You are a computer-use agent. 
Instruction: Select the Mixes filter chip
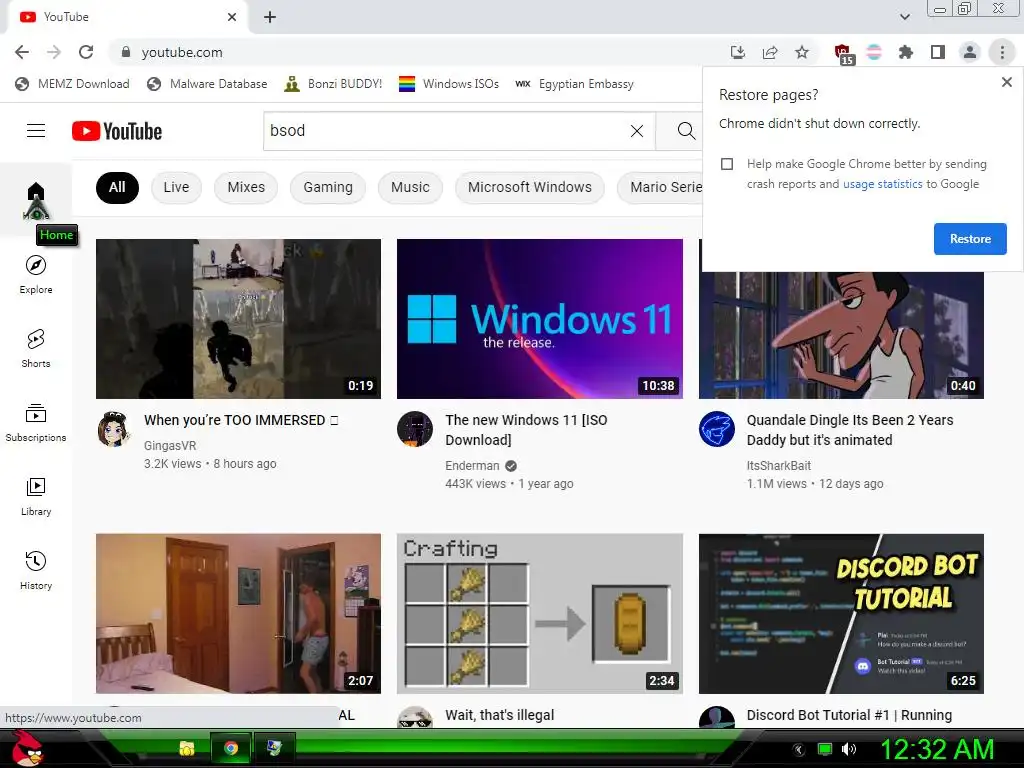(246, 187)
